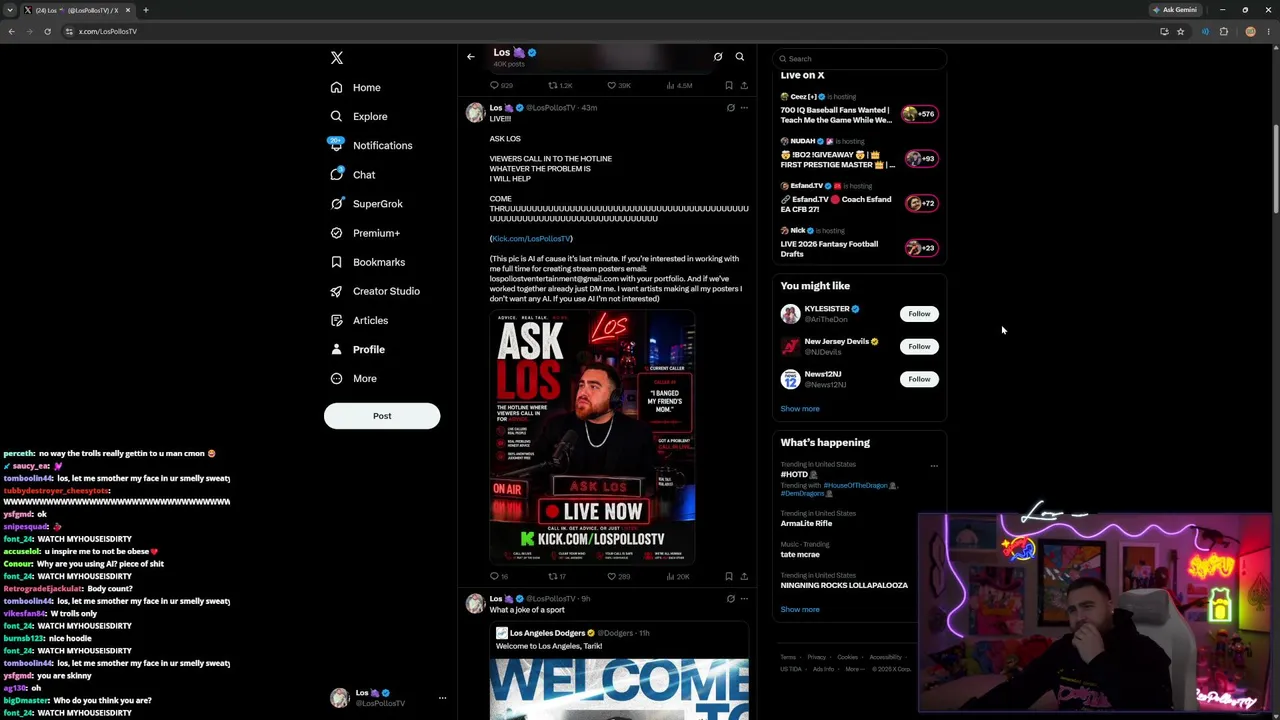Open Grok actions on the 'What a joke' post
The image size is (1280, 720).
[x=730, y=599]
